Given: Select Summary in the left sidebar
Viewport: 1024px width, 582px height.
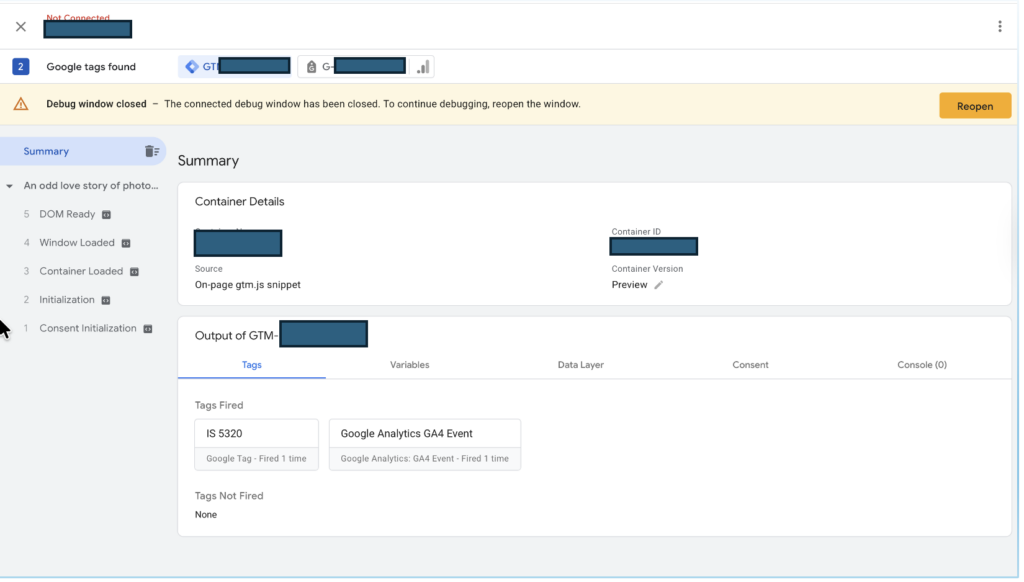Looking at the screenshot, I should click(x=47, y=152).
